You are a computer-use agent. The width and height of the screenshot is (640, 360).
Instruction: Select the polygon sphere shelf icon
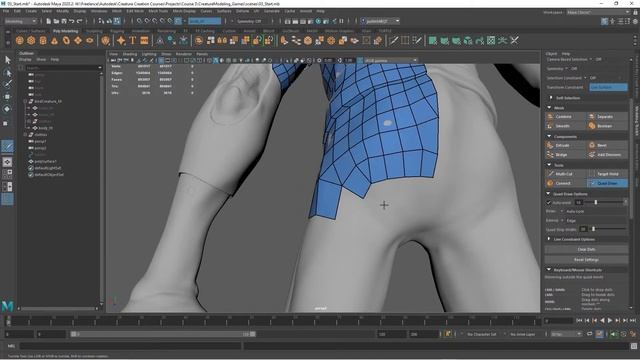coord(20,40)
